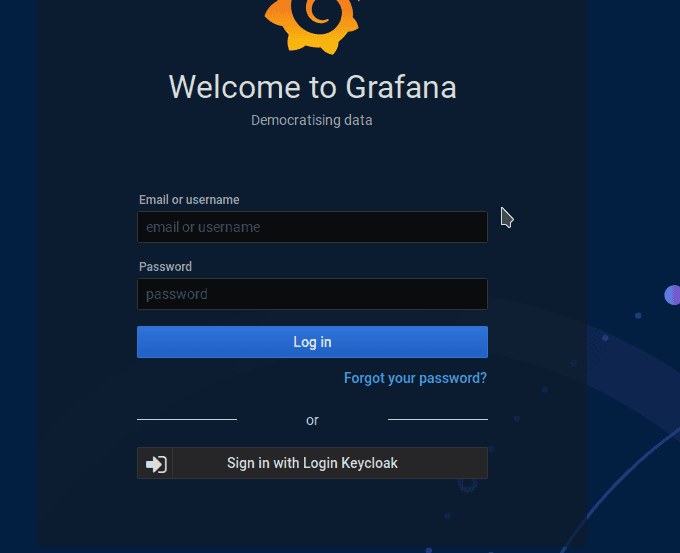Click the Email or username label
The height and width of the screenshot is (553, 680).
coord(189,200)
